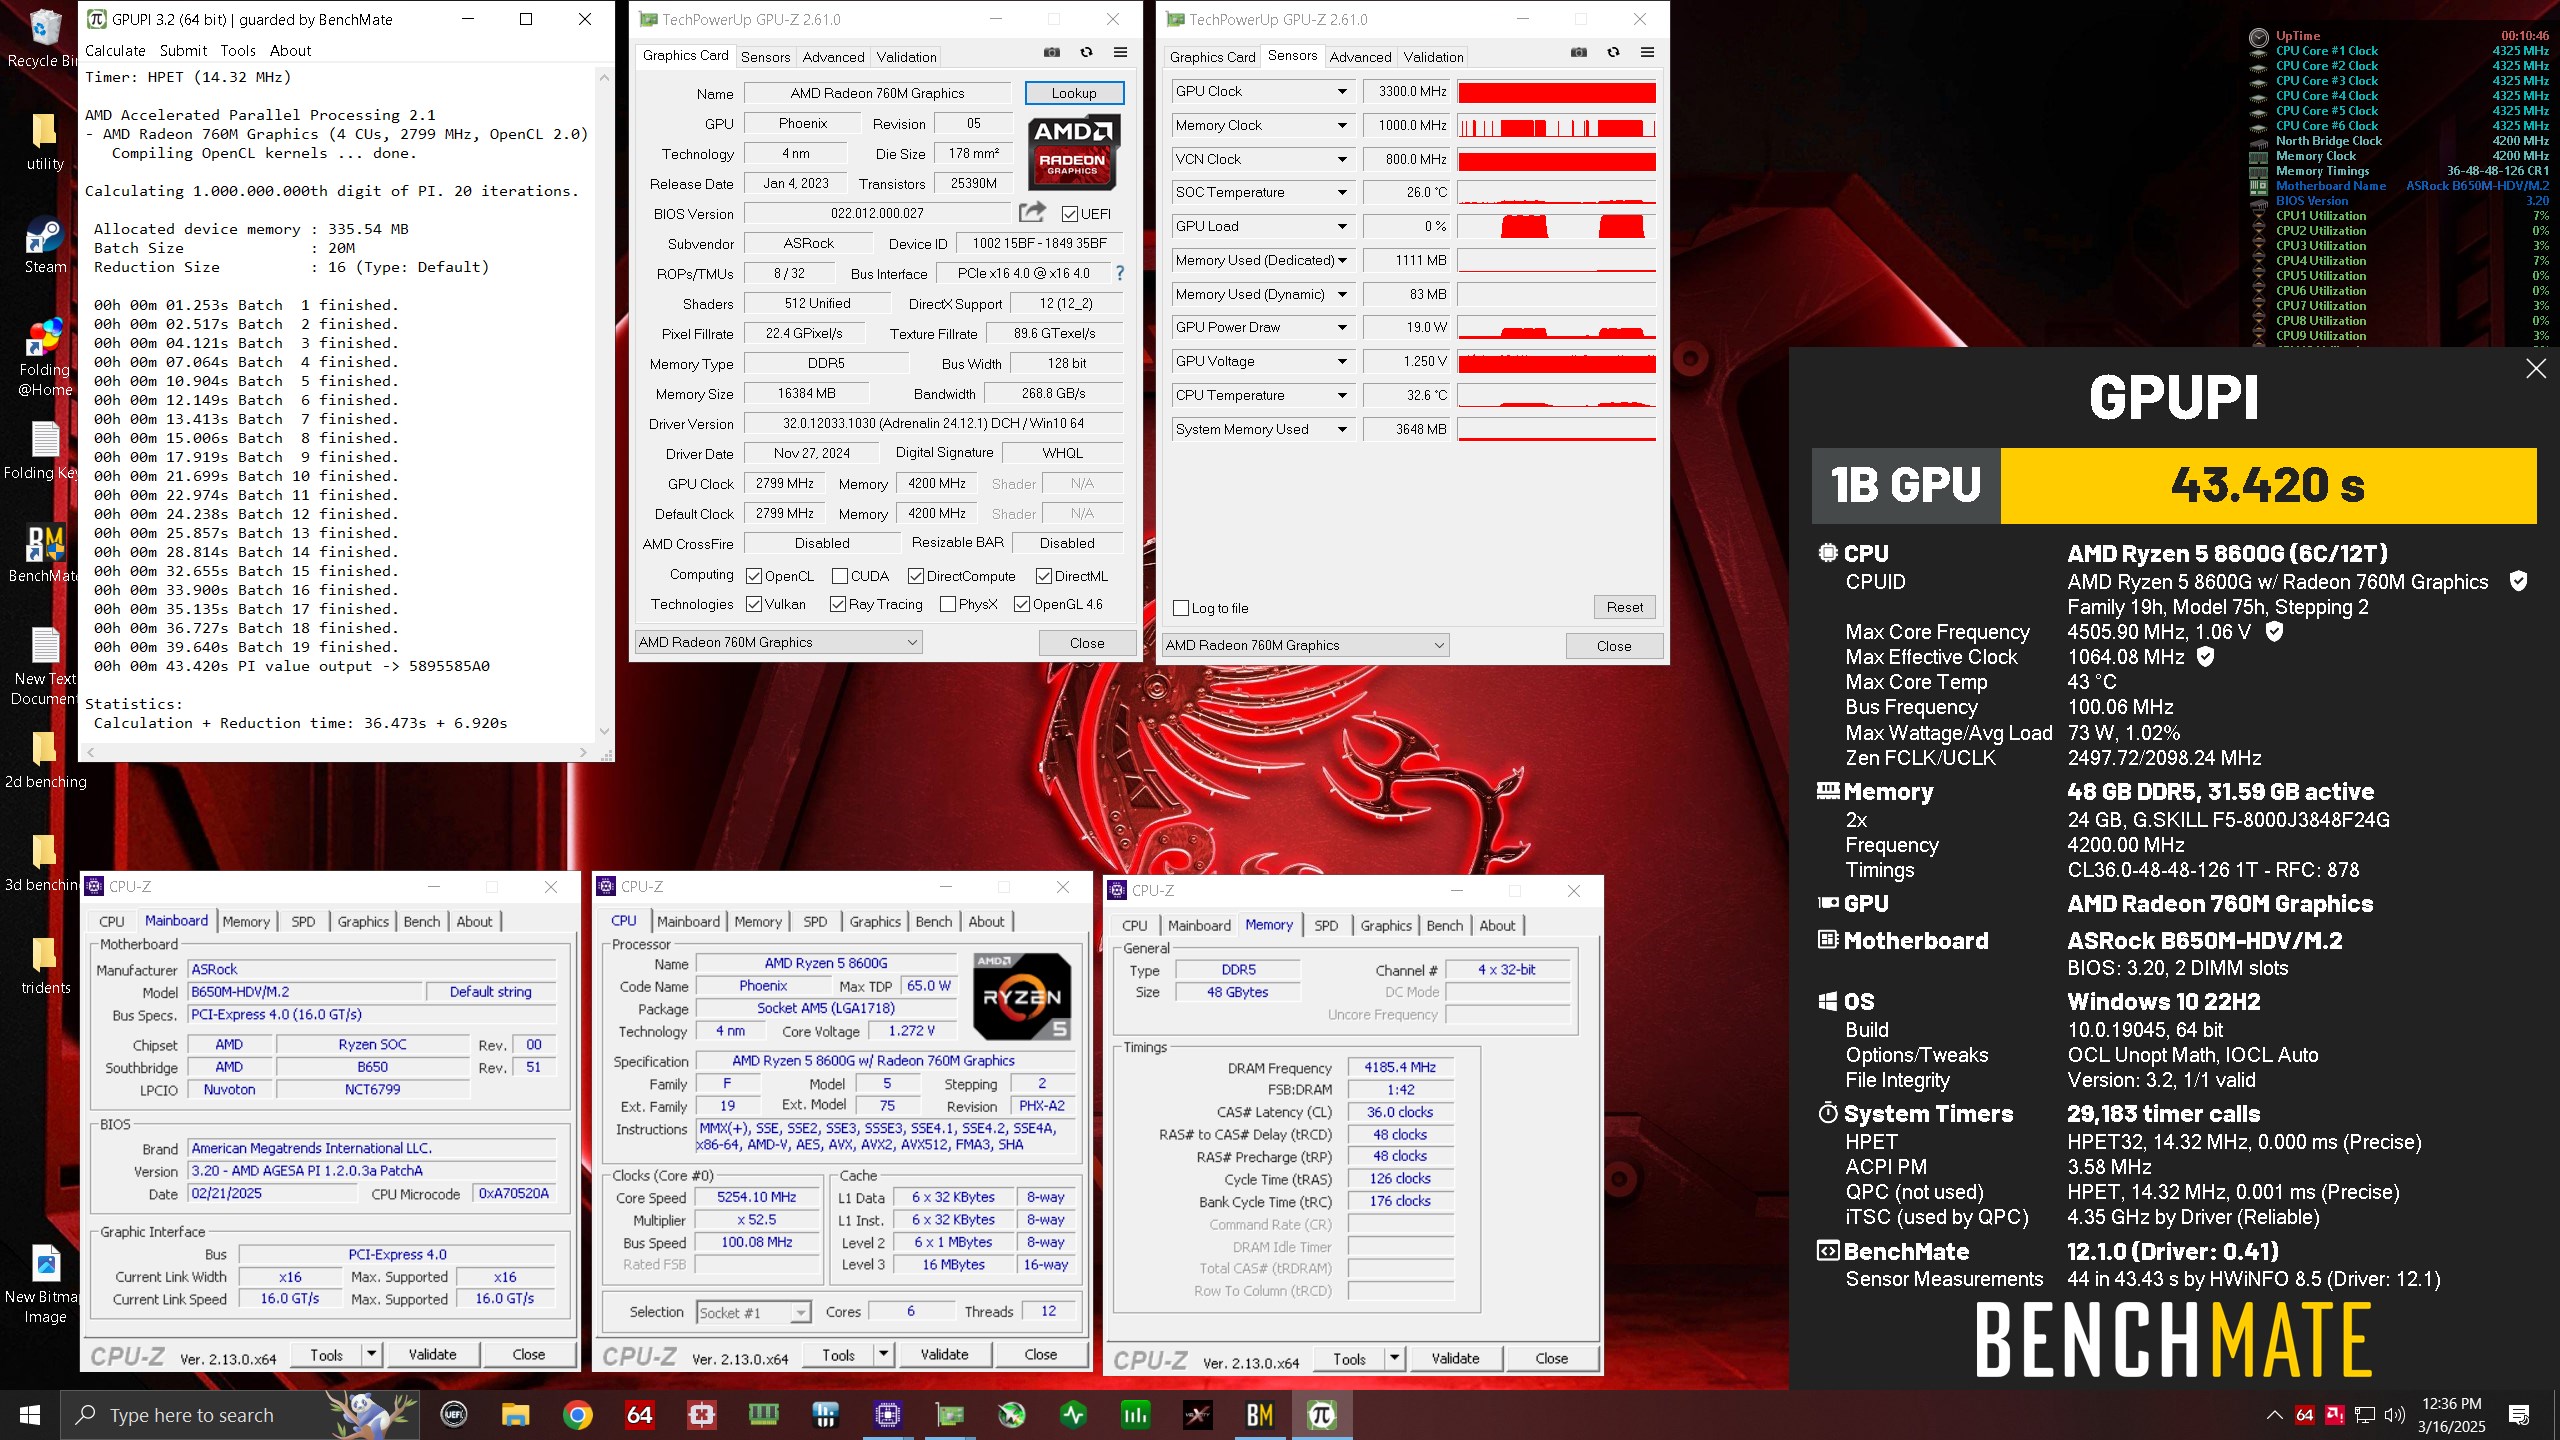Open BenchMate desktop shortcut
The image size is (2560, 1440).
tap(45, 554)
